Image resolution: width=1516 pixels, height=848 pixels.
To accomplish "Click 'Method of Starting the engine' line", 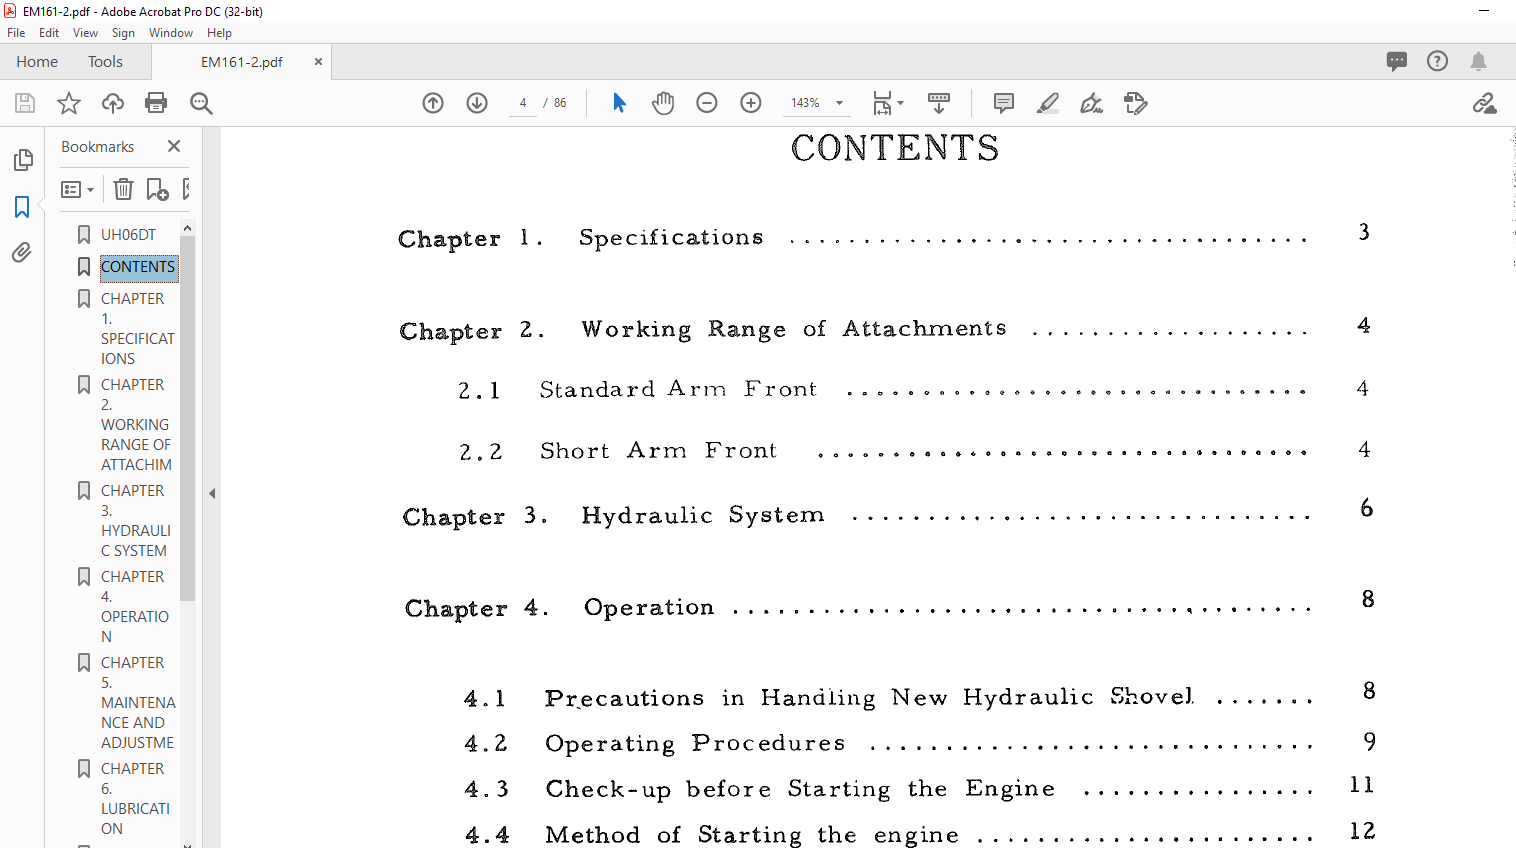I will point(752,834).
